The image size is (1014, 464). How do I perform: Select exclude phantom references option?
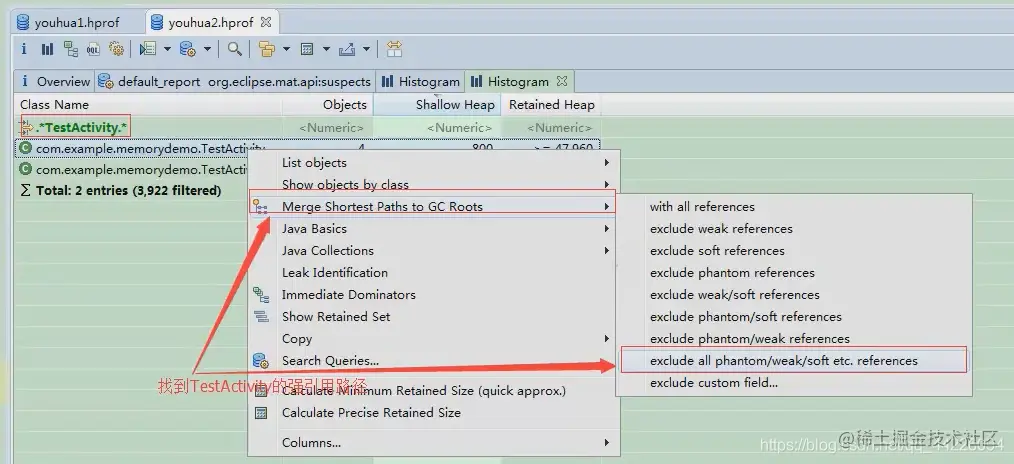[794, 273]
